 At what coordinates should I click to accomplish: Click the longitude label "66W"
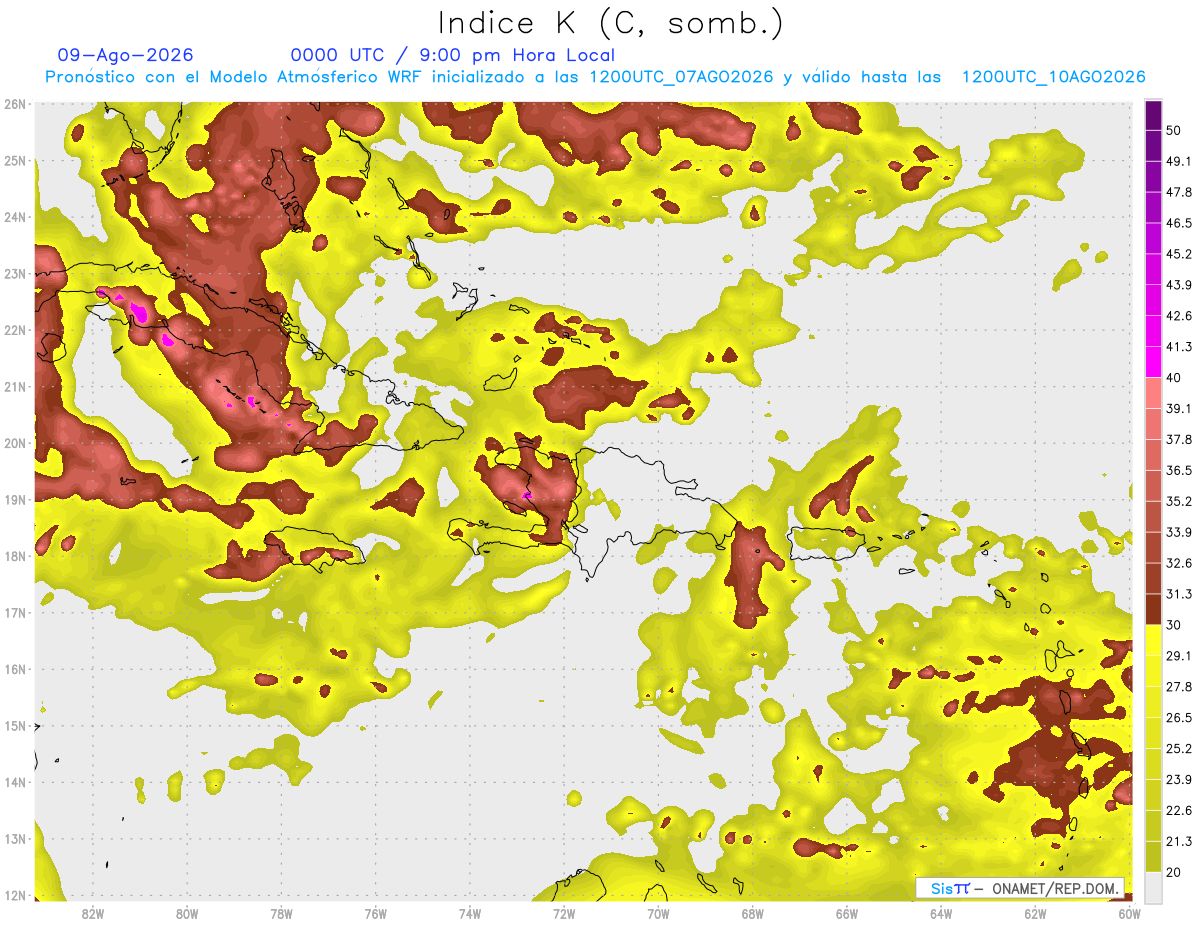[x=847, y=913]
